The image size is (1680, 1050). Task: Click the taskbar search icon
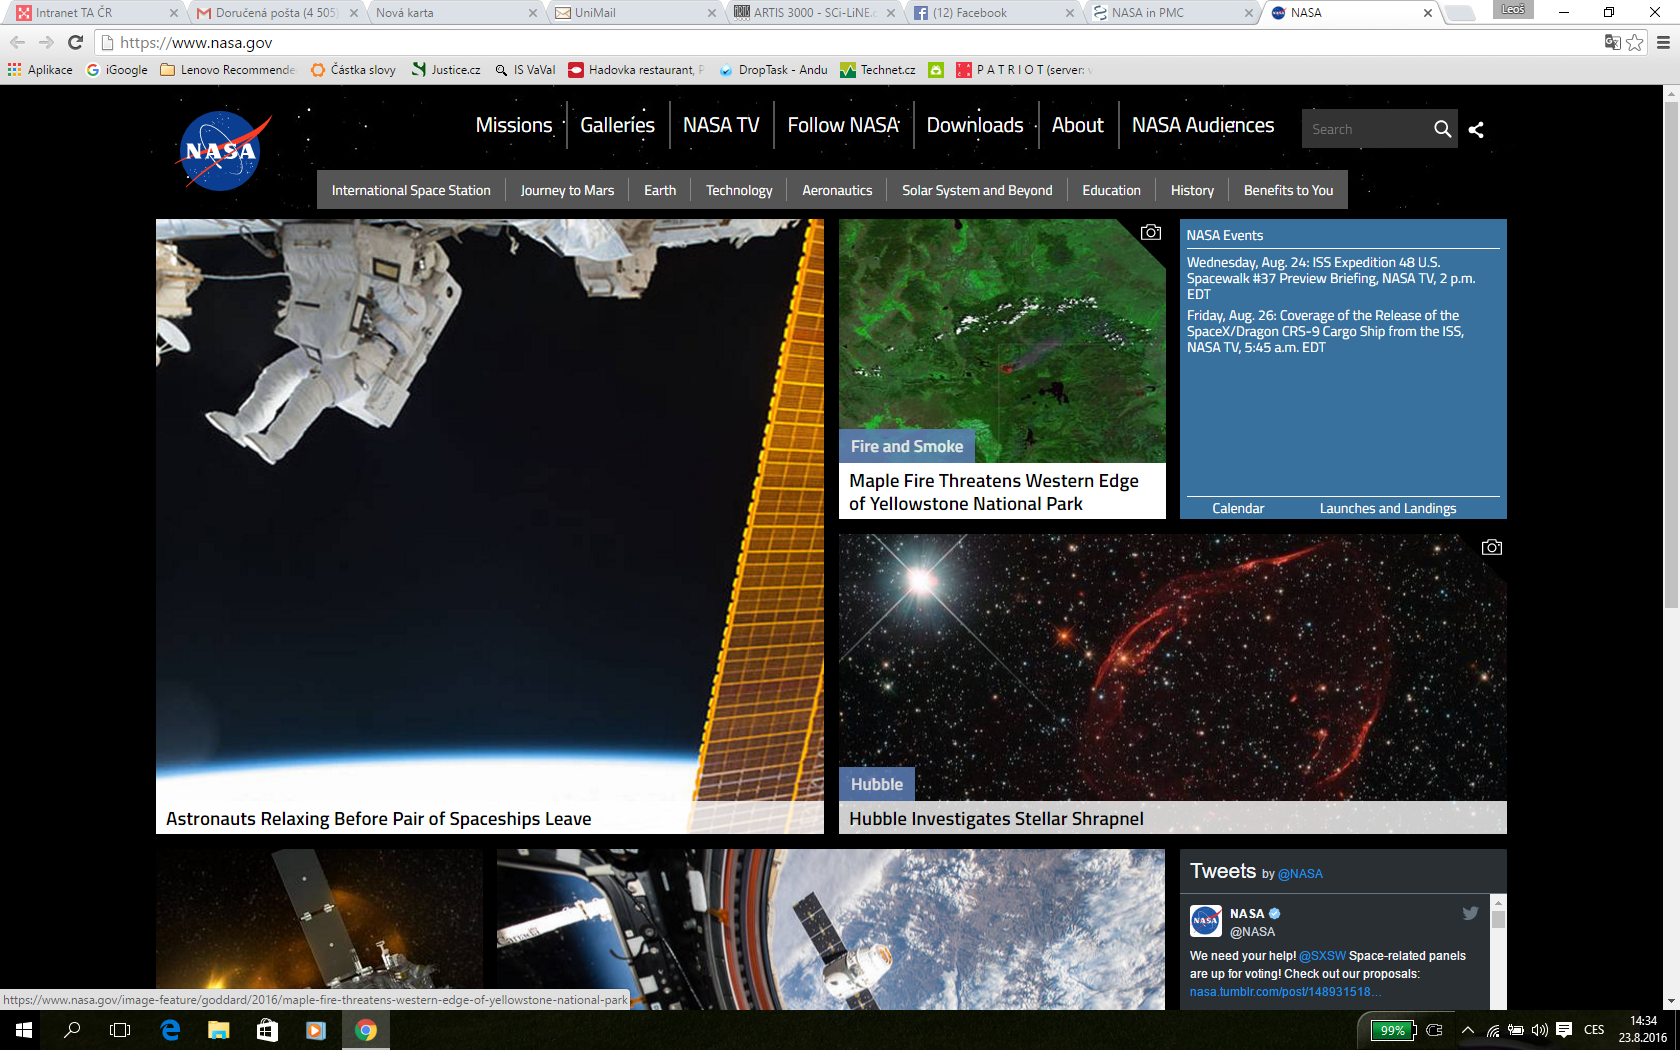[x=72, y=1030]
